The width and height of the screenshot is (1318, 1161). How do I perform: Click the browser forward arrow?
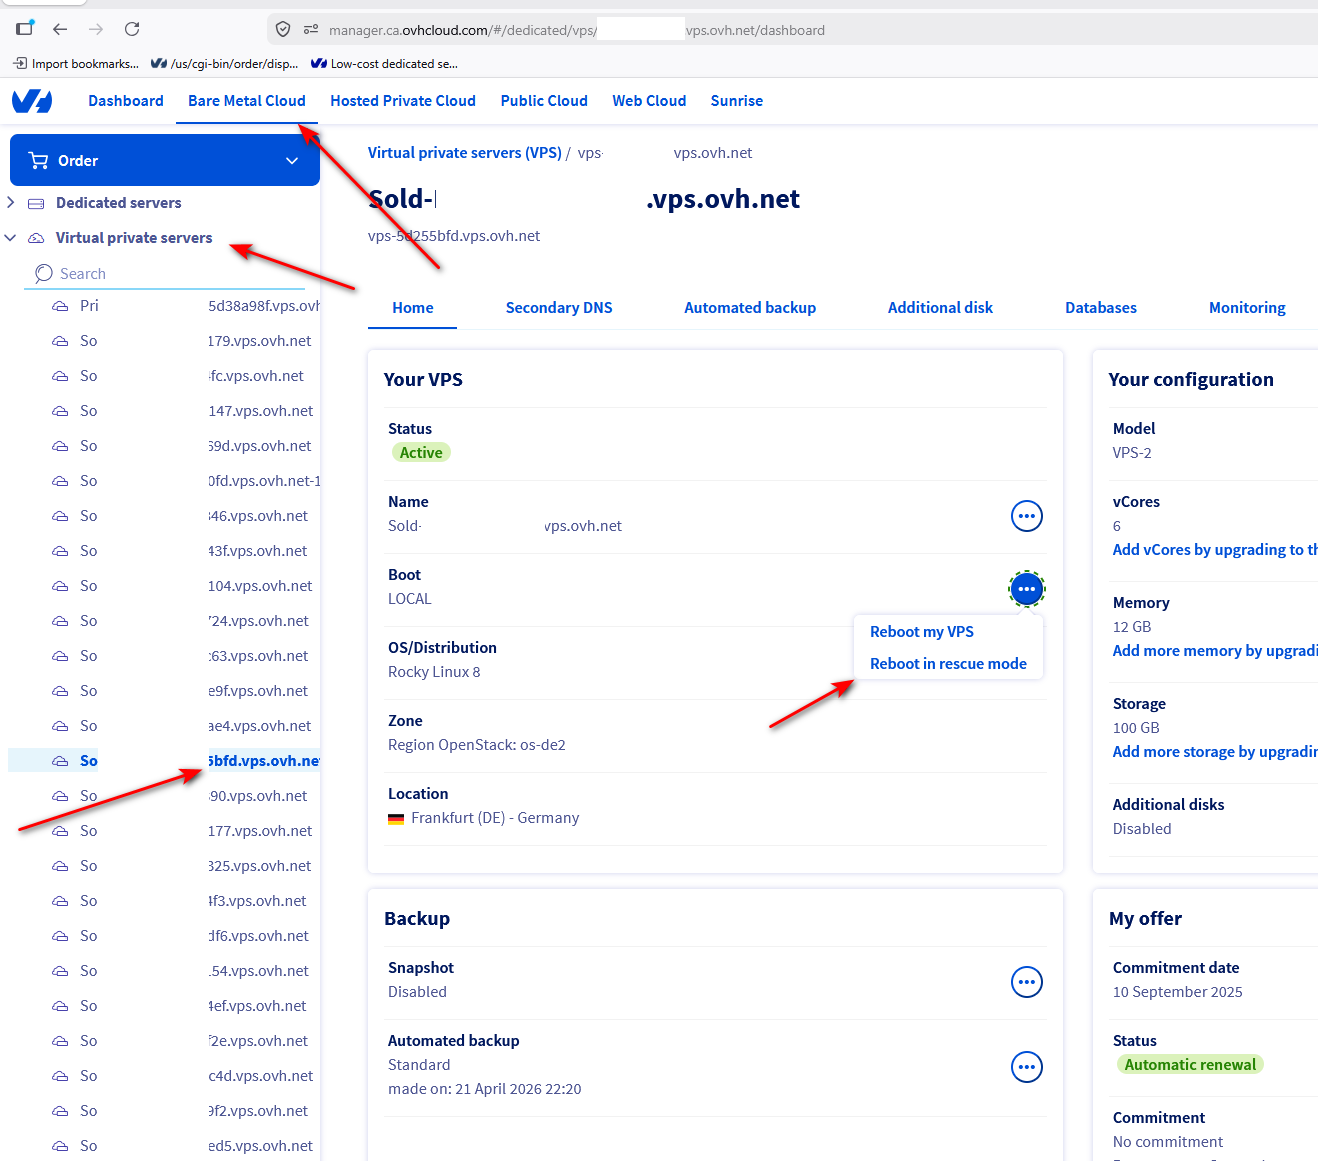96,29
